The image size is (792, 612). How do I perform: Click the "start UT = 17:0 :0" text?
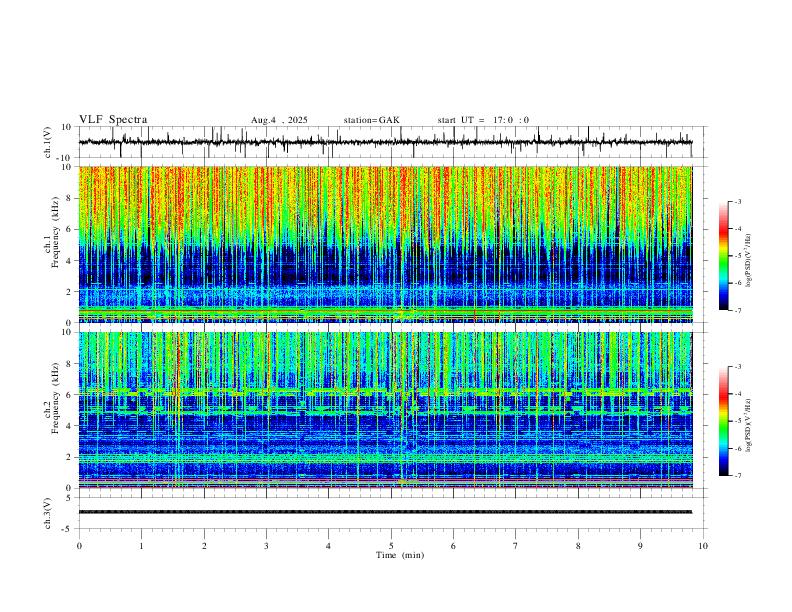[x=483, y=120]
